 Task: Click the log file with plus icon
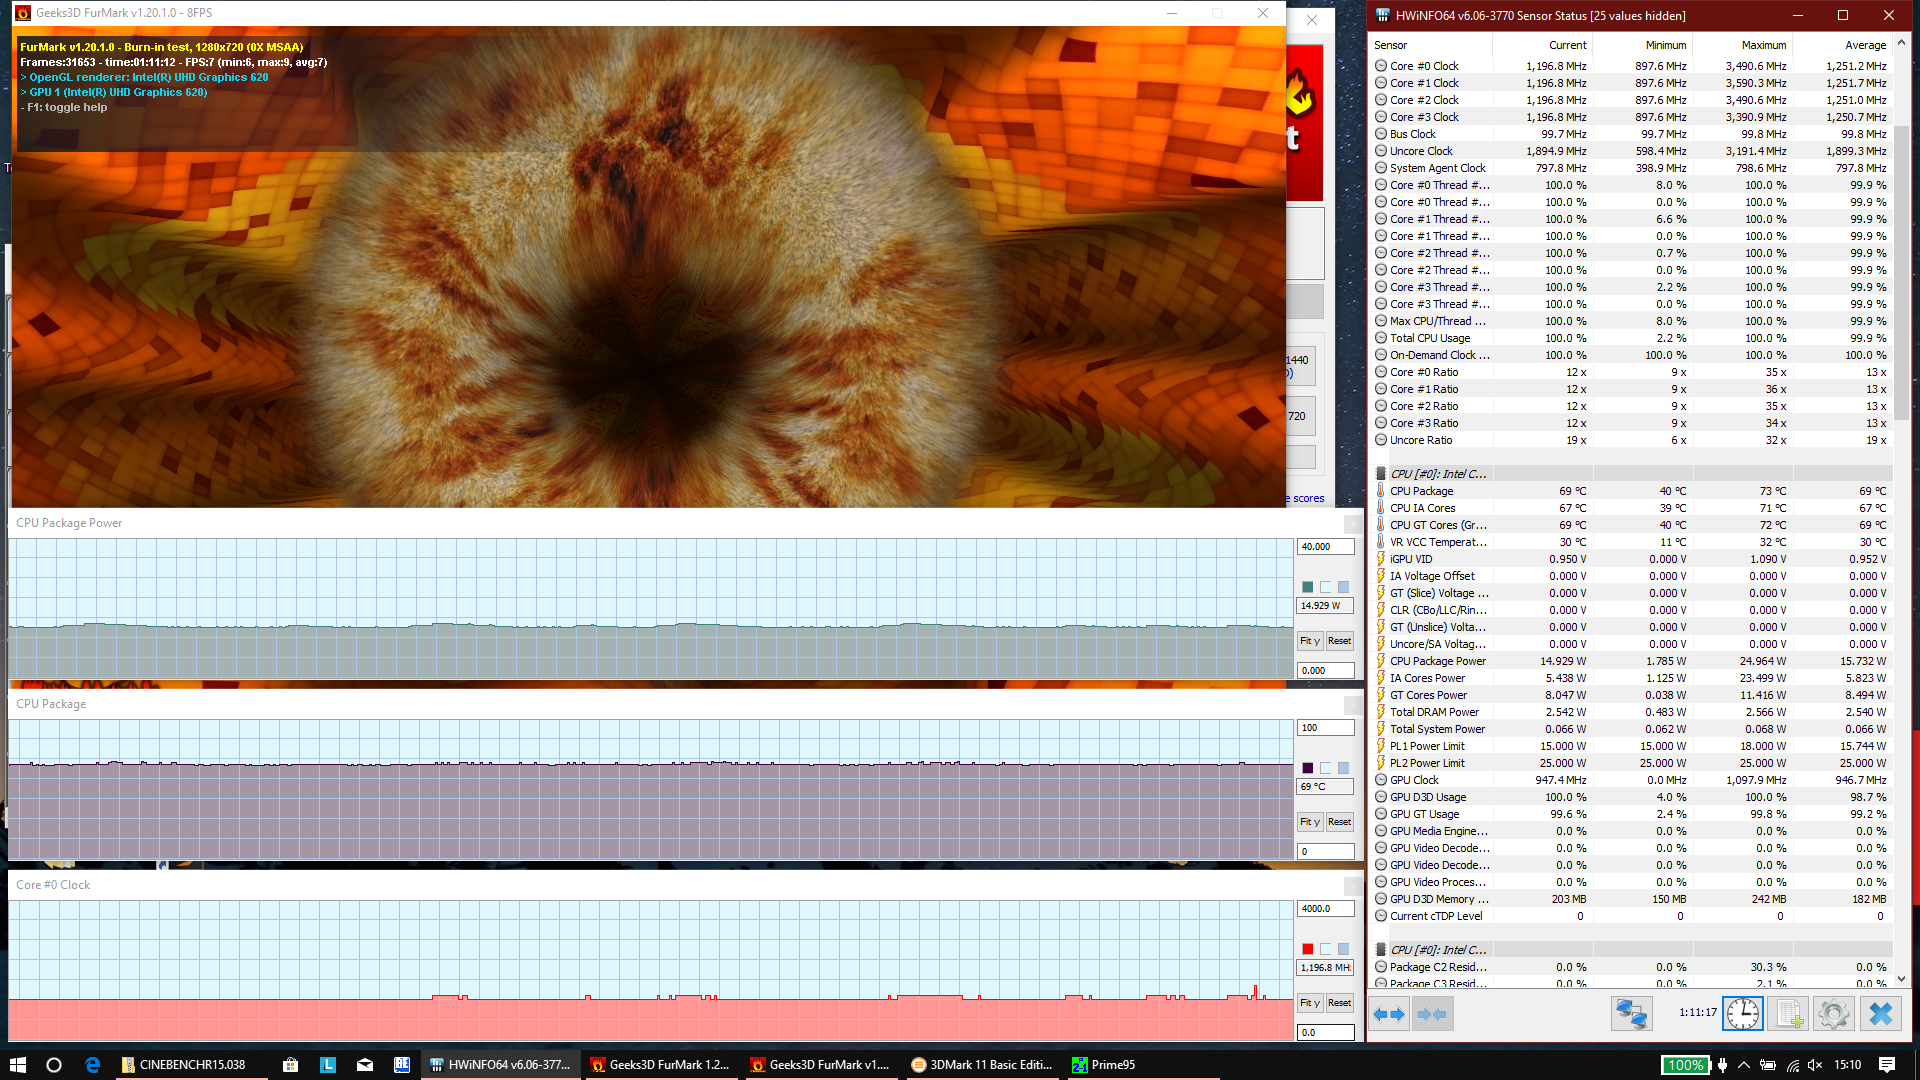[x=1788, y=1014]
